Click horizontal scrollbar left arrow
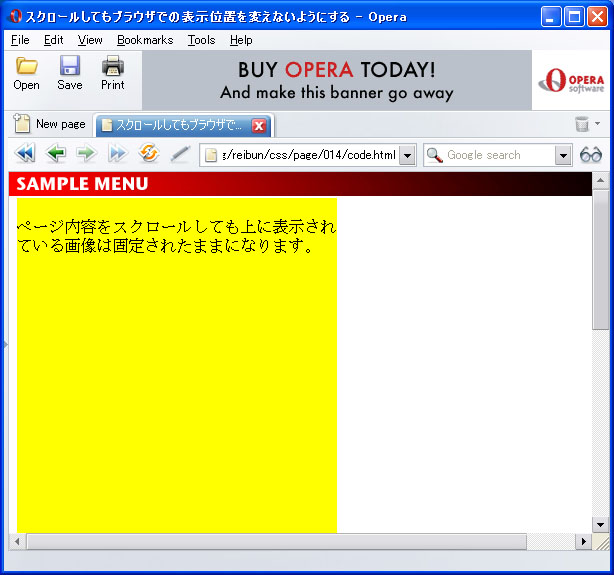Image resolution: width=614 pixels, height=575 pixels. (17, 541)
